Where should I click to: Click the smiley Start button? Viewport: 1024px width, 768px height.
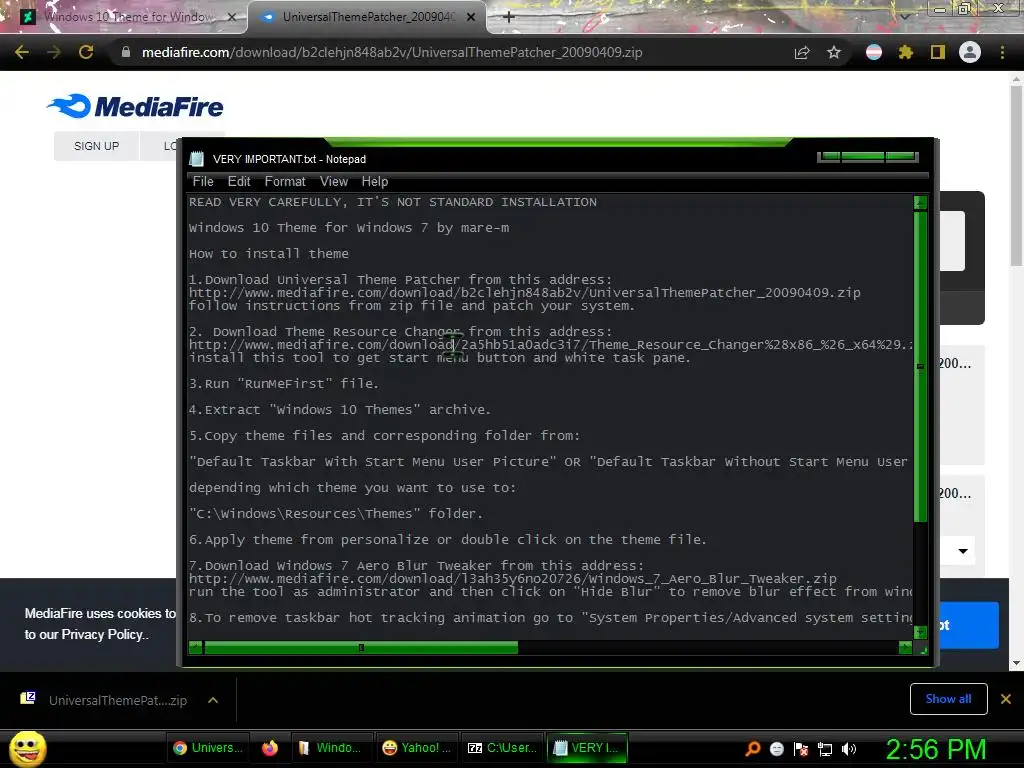[27, 748]
